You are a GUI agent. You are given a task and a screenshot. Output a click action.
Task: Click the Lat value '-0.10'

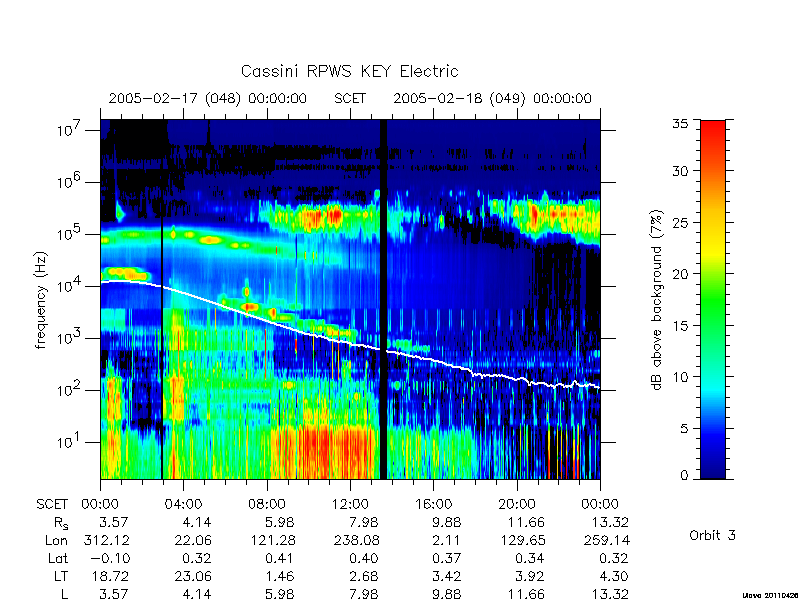110,558
